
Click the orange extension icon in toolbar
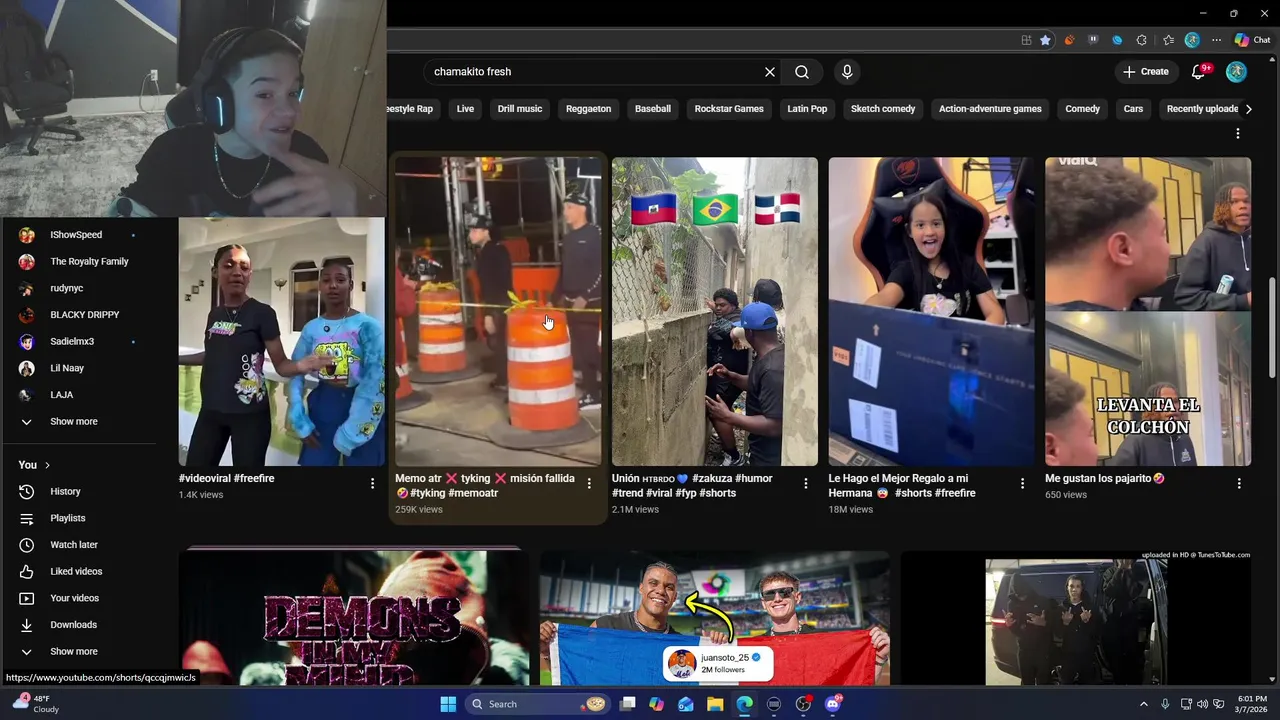click(x=1069, y=40)
